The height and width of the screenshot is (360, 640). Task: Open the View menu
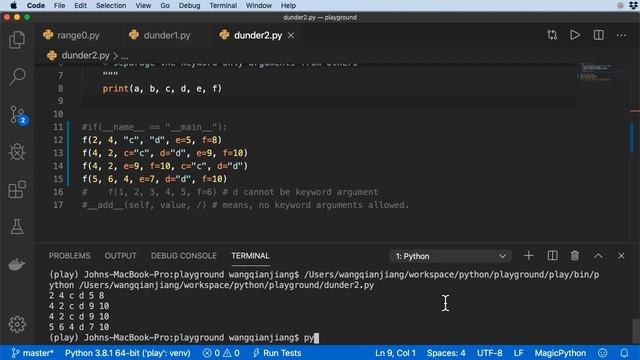click(143, 5)
